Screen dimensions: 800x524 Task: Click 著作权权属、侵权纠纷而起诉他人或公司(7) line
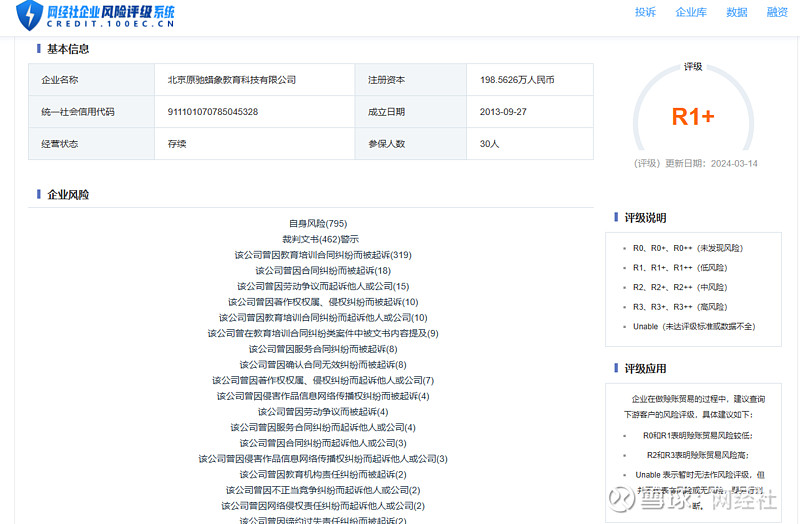(x=323, y=381)
